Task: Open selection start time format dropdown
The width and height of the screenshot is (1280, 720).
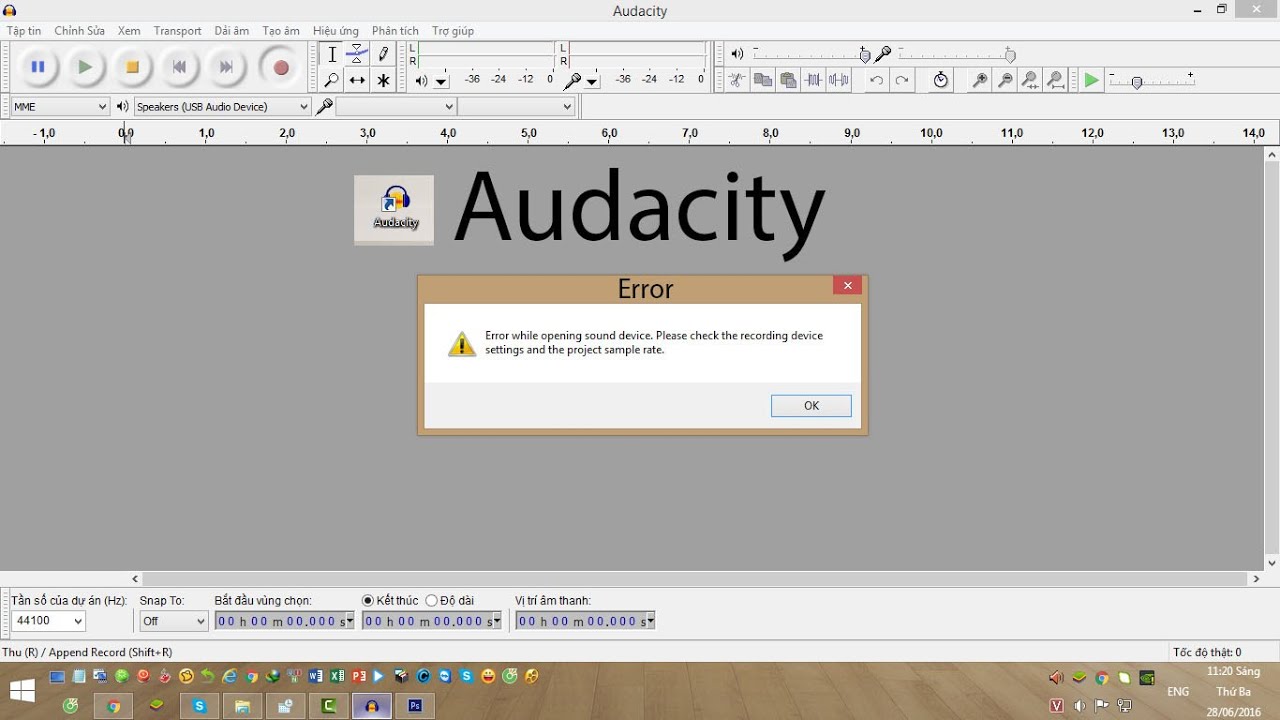Action: coord(349,621)
